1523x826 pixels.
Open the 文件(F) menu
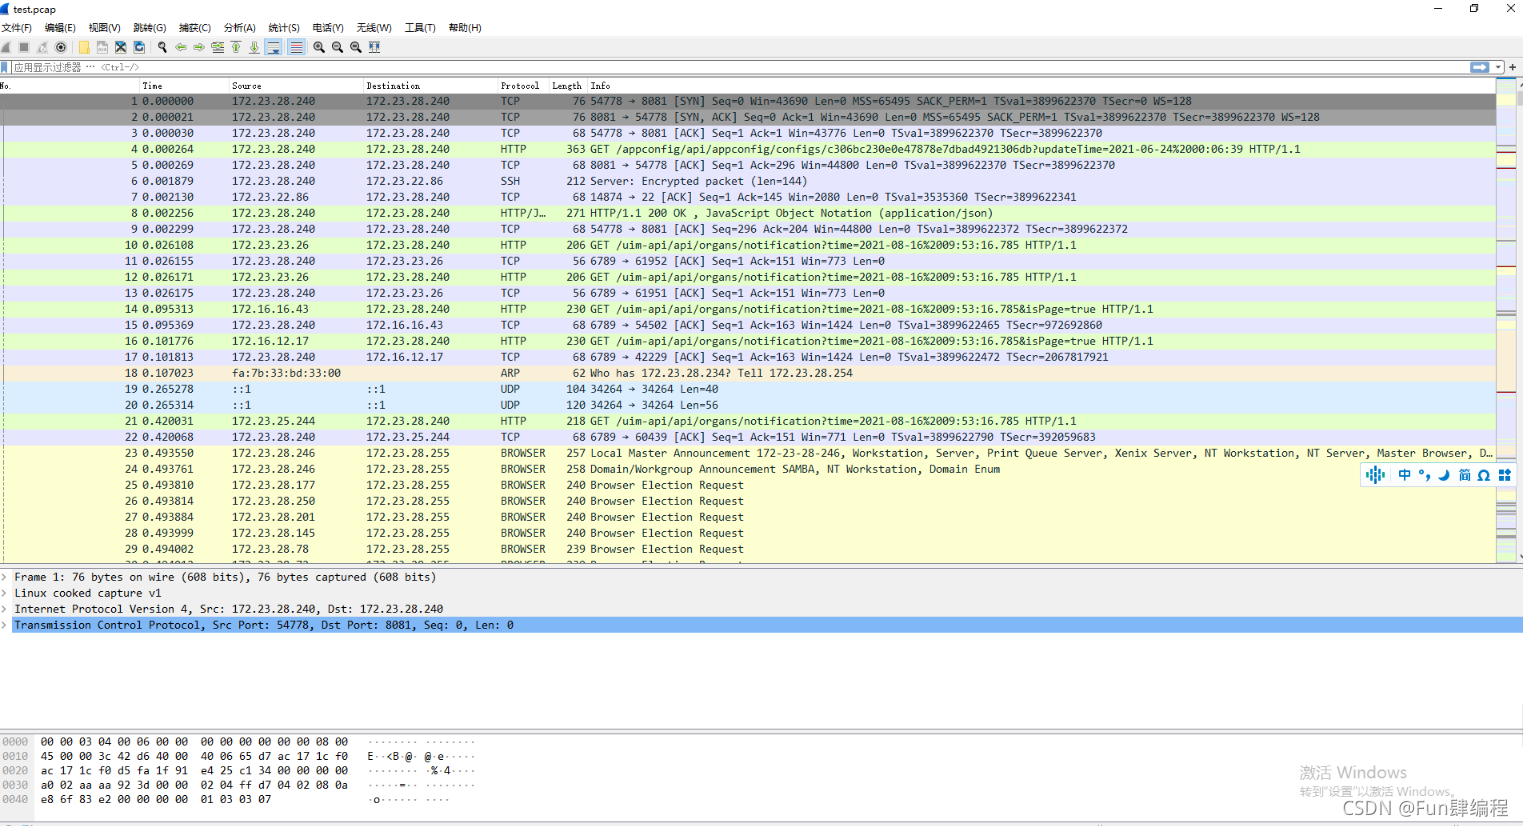coord(17,28)
